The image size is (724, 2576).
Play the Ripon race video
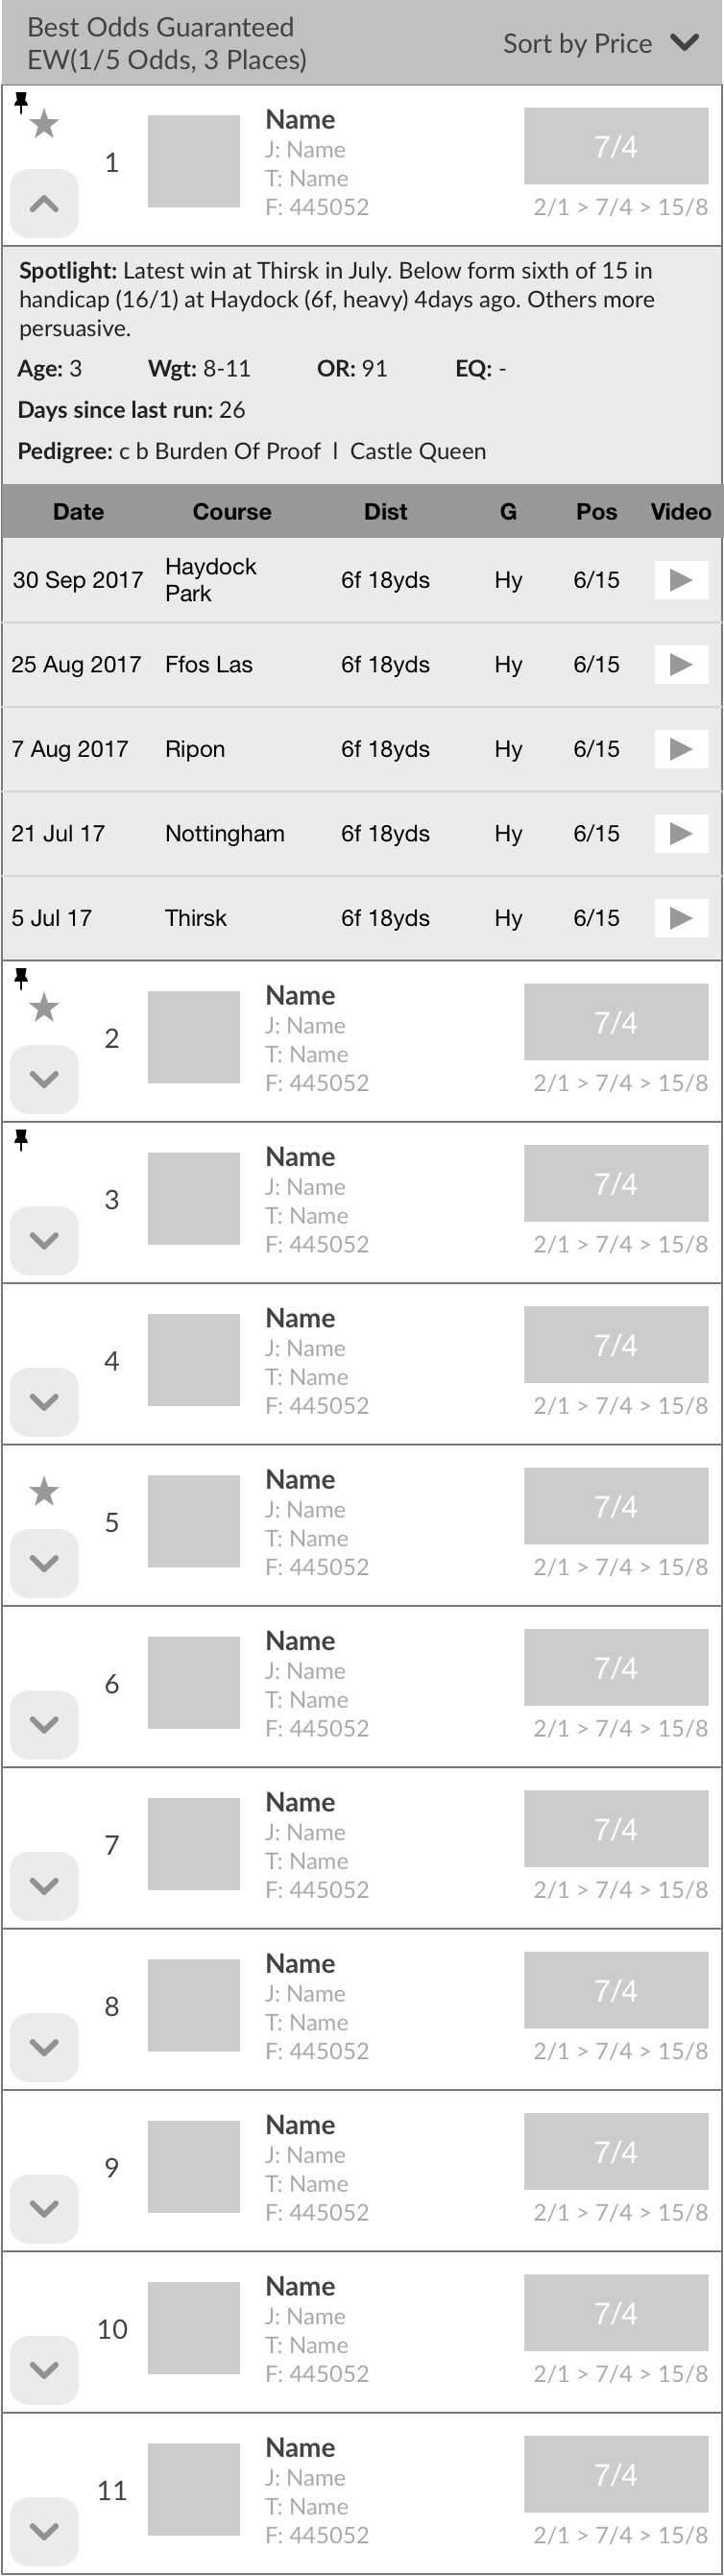[x=680, y=749]
